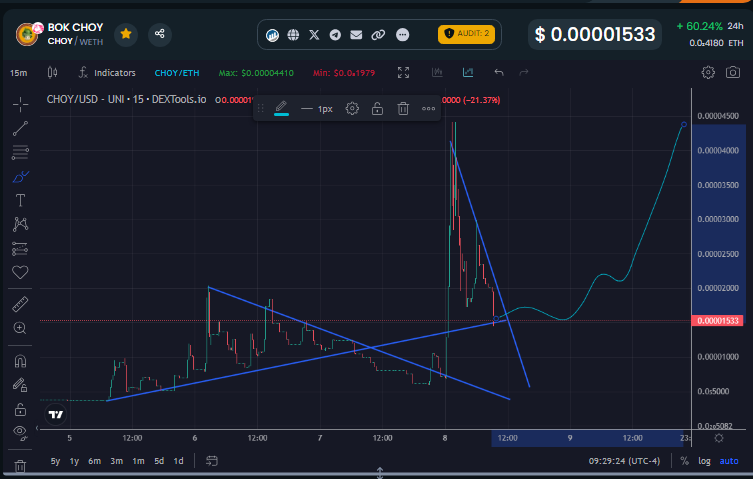This screenshot has width=753, height=479.
Task: Open chart settings gear at top right
Action: (708, 73)
